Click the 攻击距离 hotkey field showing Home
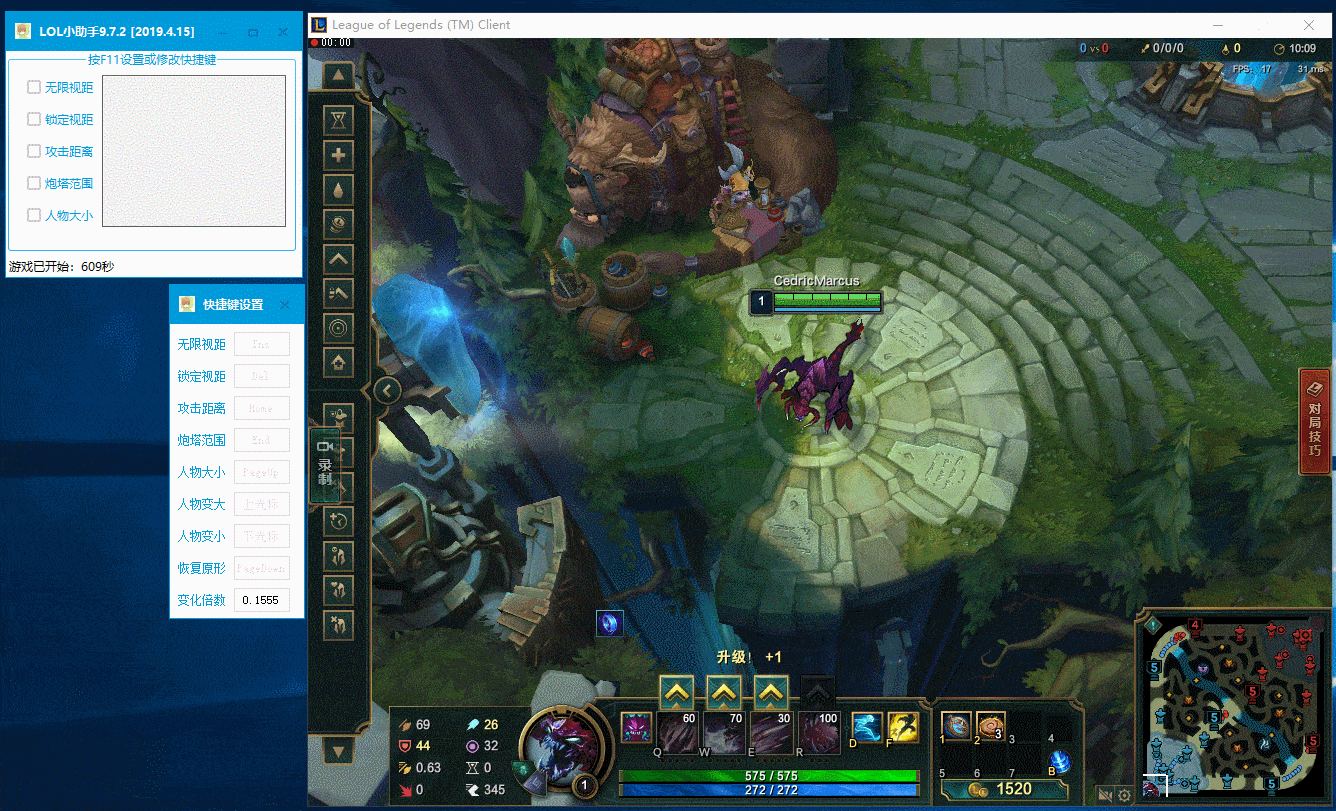1336x811 pixels. (262, 408)
